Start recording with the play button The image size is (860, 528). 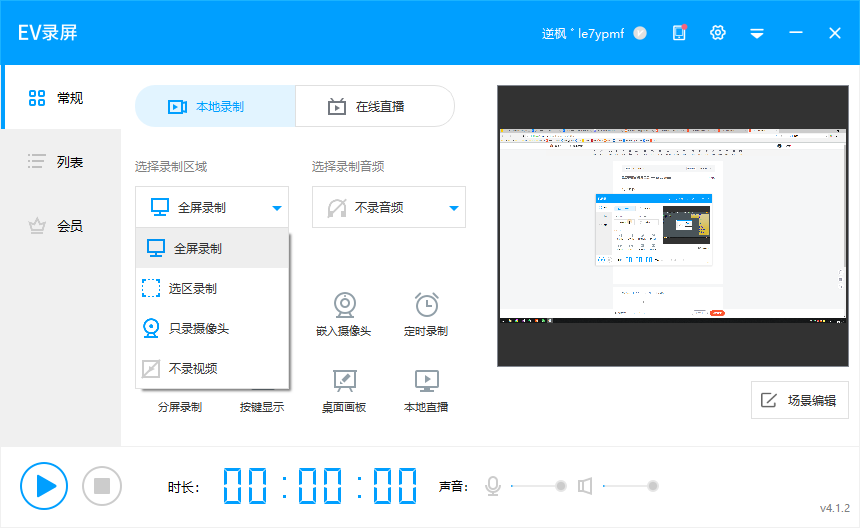point(44,486)
